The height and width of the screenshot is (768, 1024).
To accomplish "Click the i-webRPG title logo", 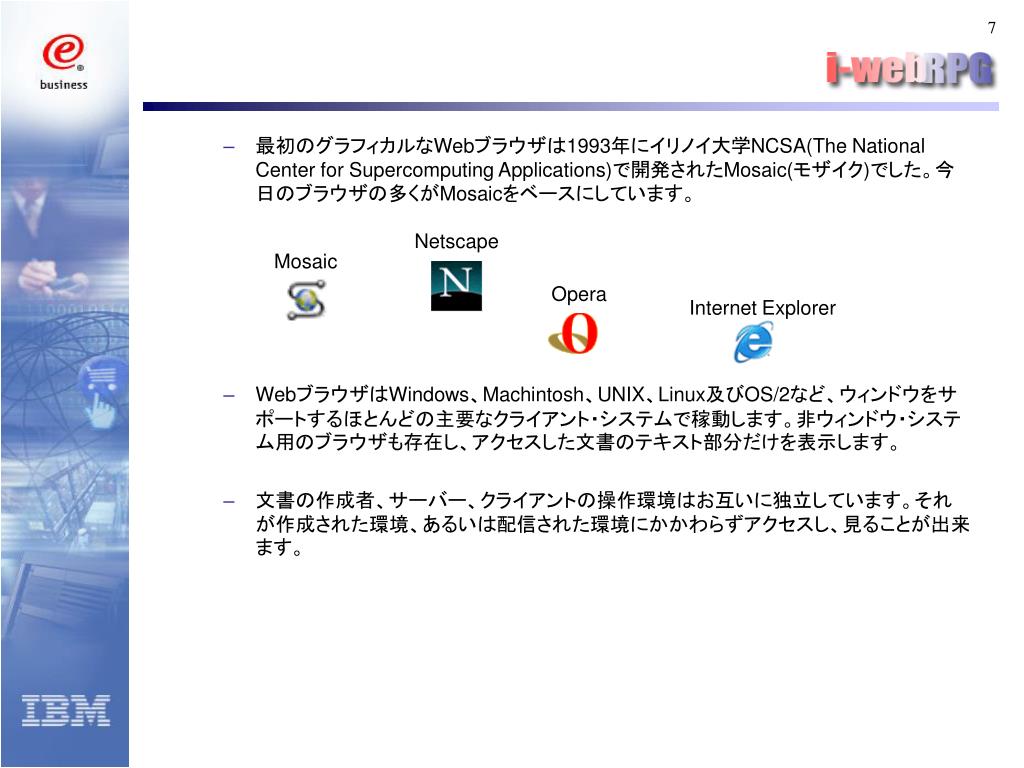I will (910, 69).
